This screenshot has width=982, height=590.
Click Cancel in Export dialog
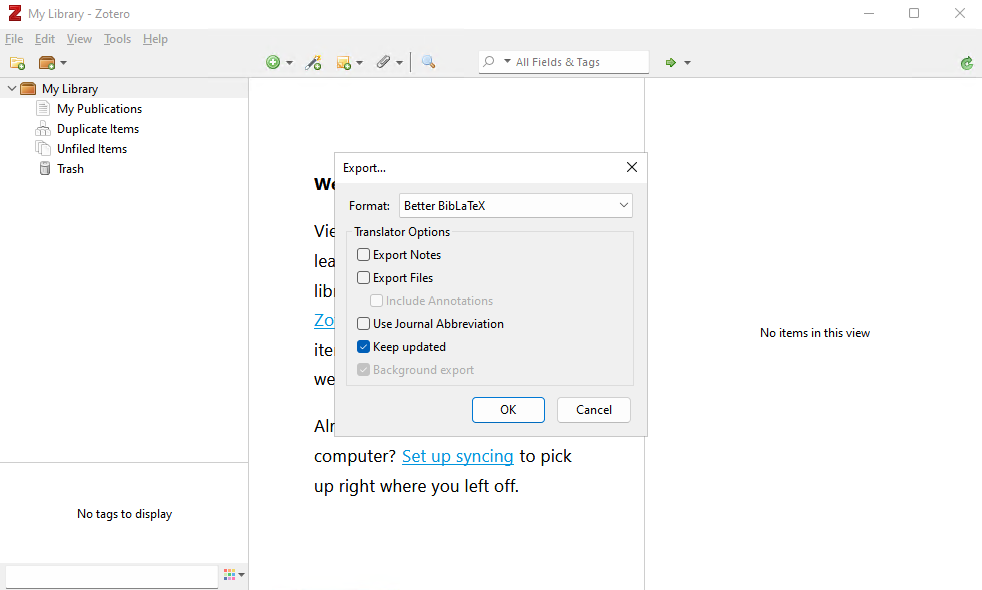594,410
